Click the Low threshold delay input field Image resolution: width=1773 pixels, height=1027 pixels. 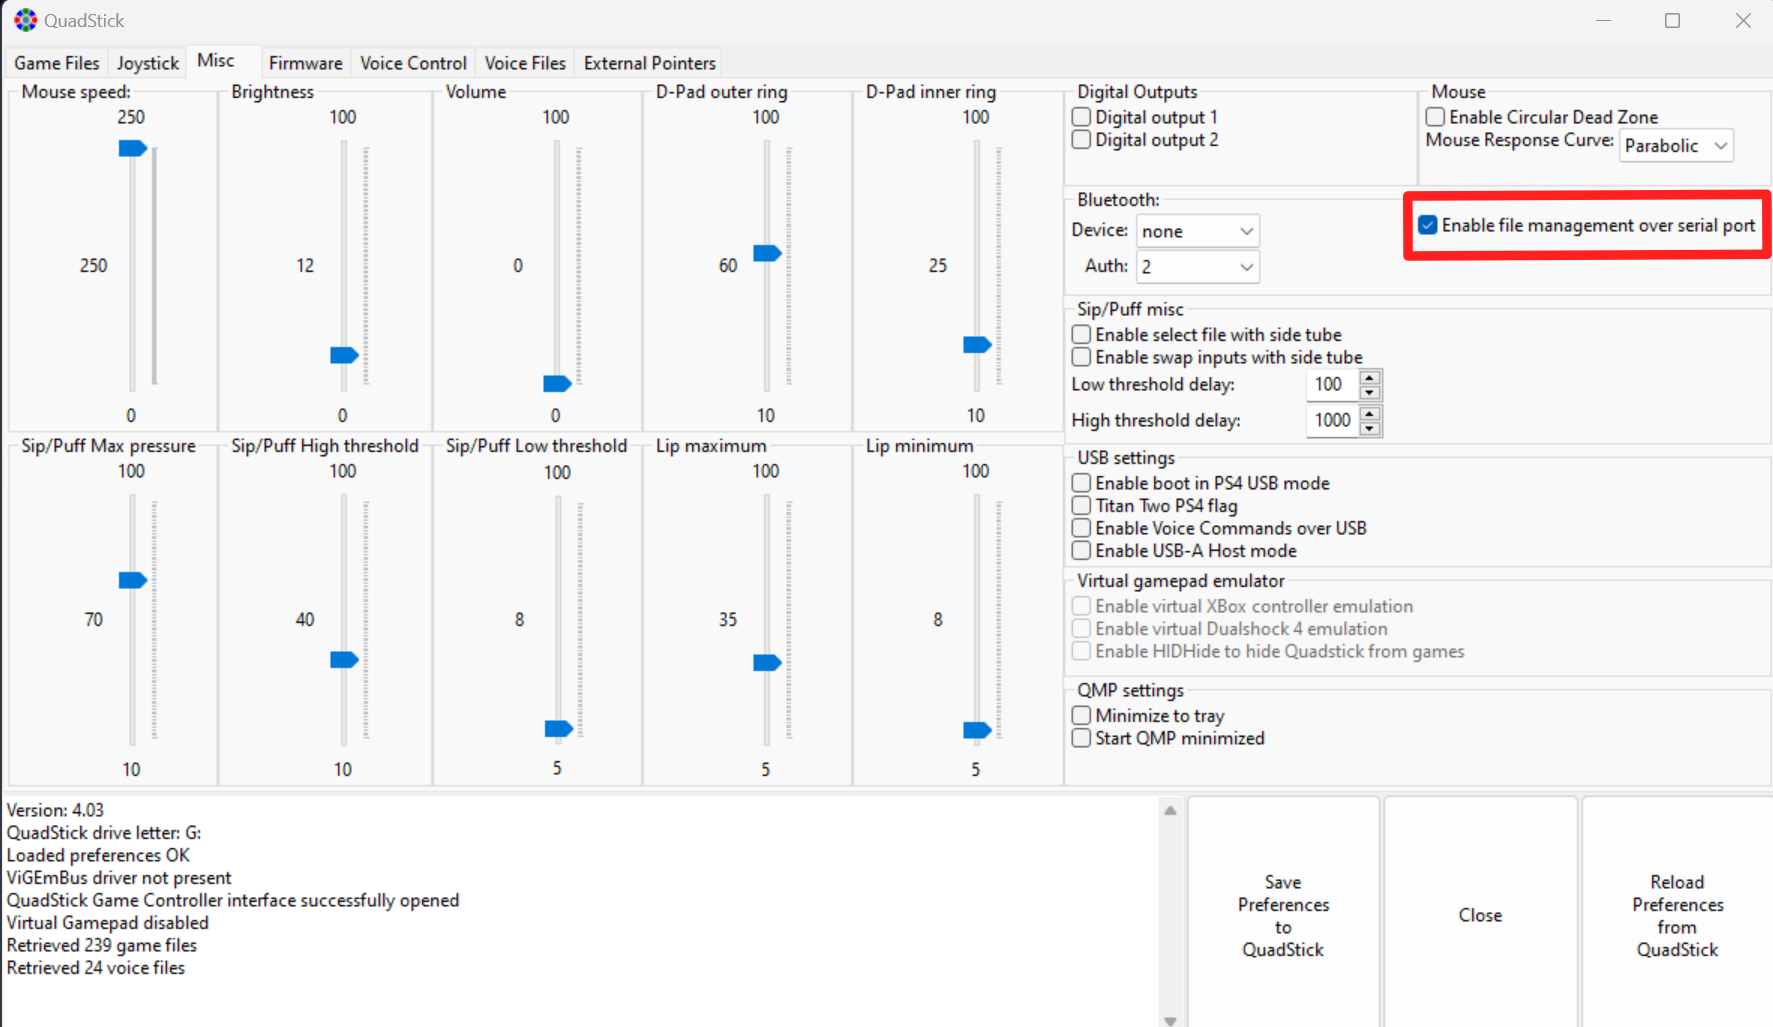(x=1331, y=384)
